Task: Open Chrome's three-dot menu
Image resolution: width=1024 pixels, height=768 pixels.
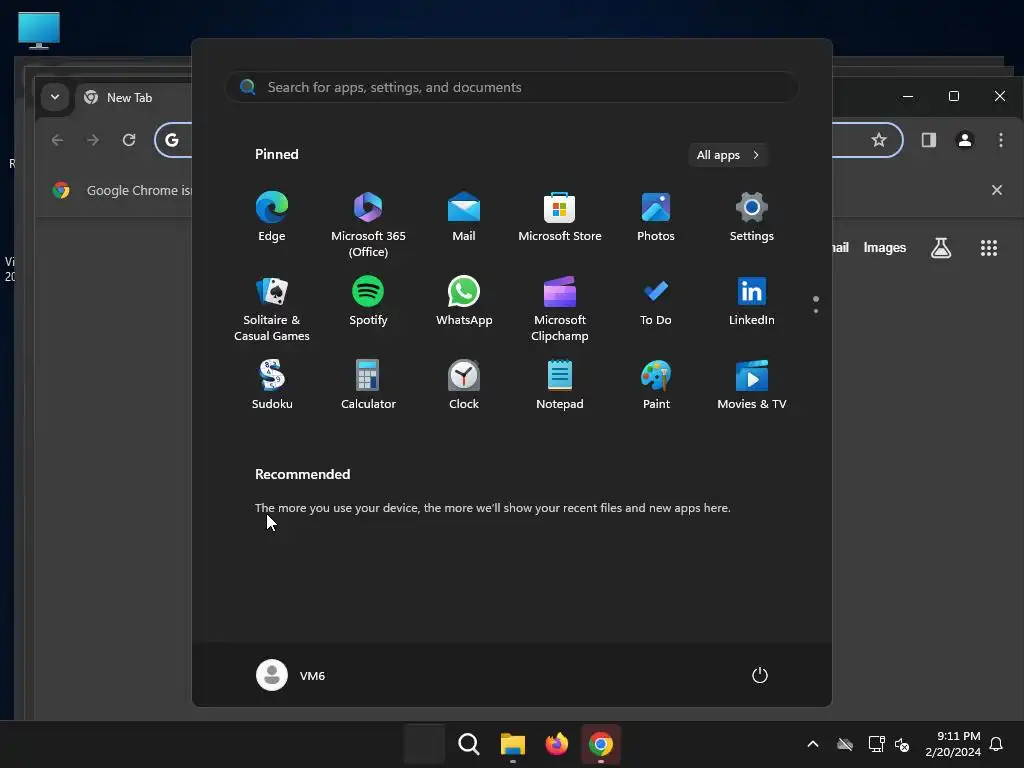Action: click(1000, 140)
